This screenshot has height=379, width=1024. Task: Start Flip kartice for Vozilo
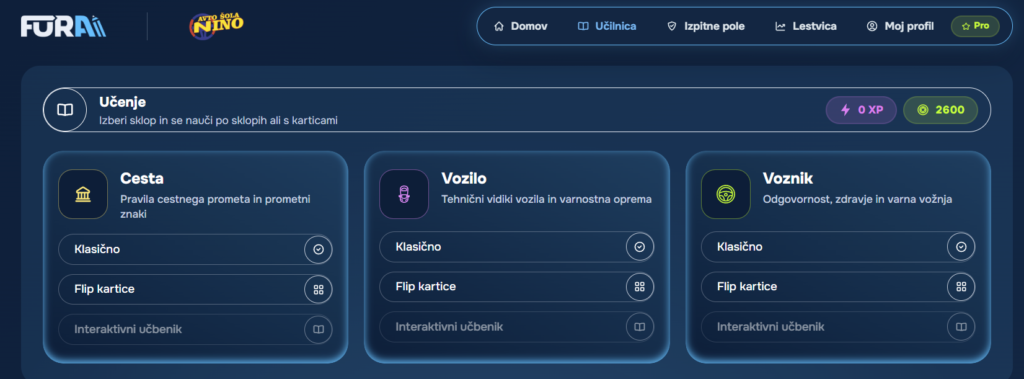517,287
